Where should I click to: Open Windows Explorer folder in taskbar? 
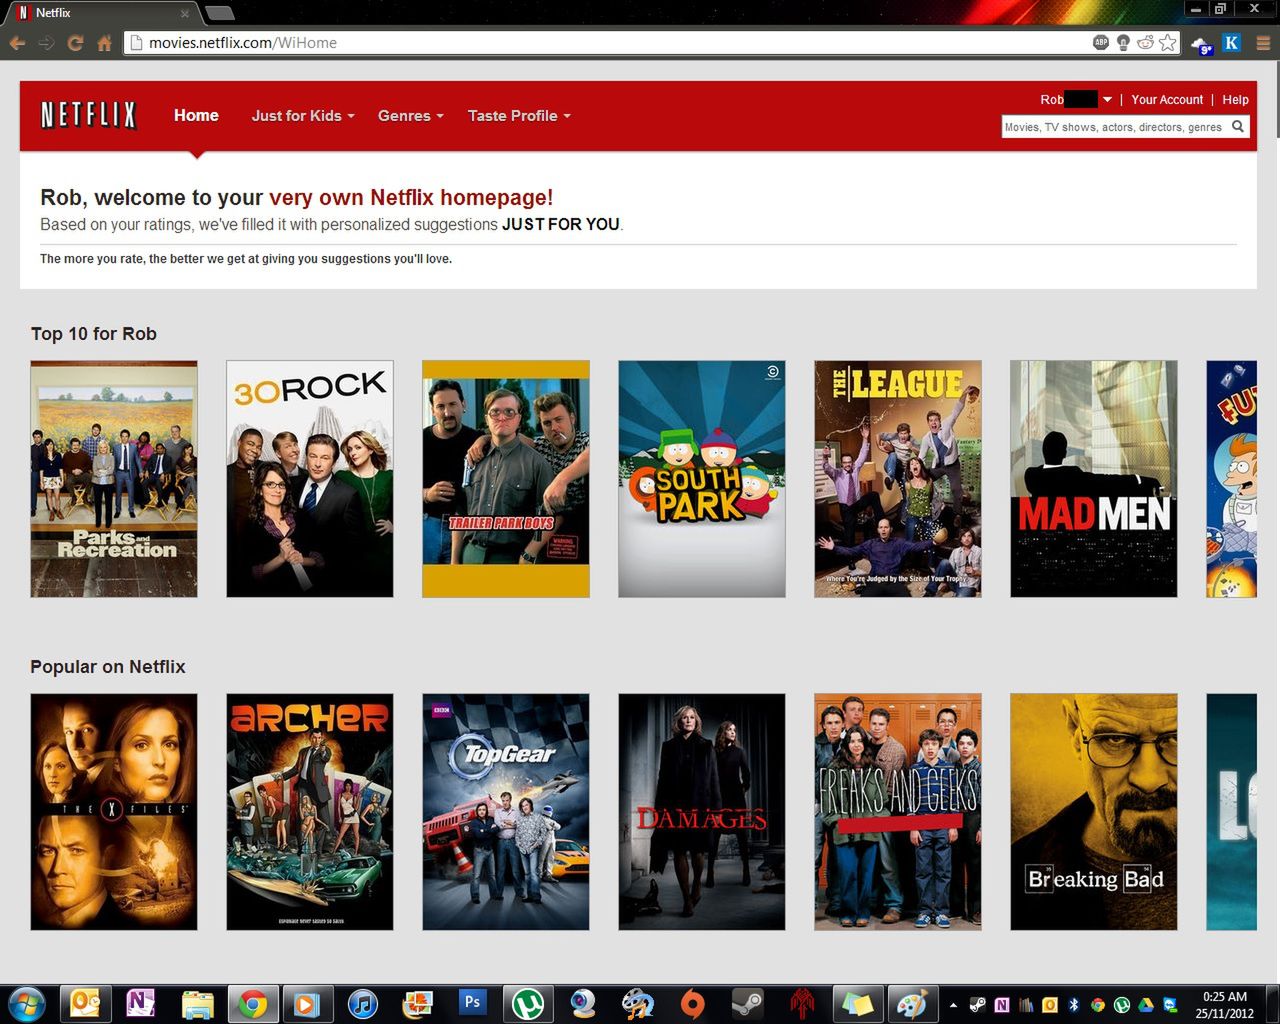coord(197,1003)
